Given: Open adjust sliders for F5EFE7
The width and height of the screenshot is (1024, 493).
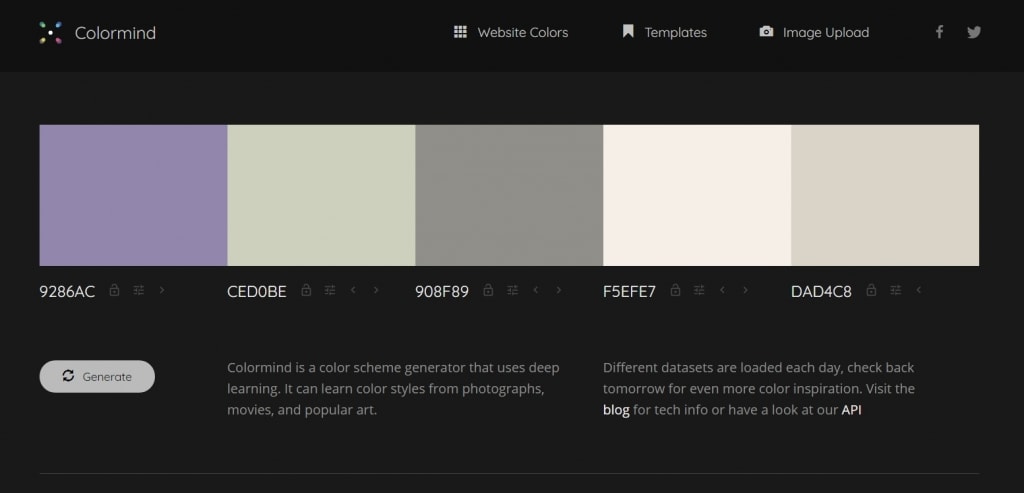Looking at the screenshot, I should tap(699, 290).
